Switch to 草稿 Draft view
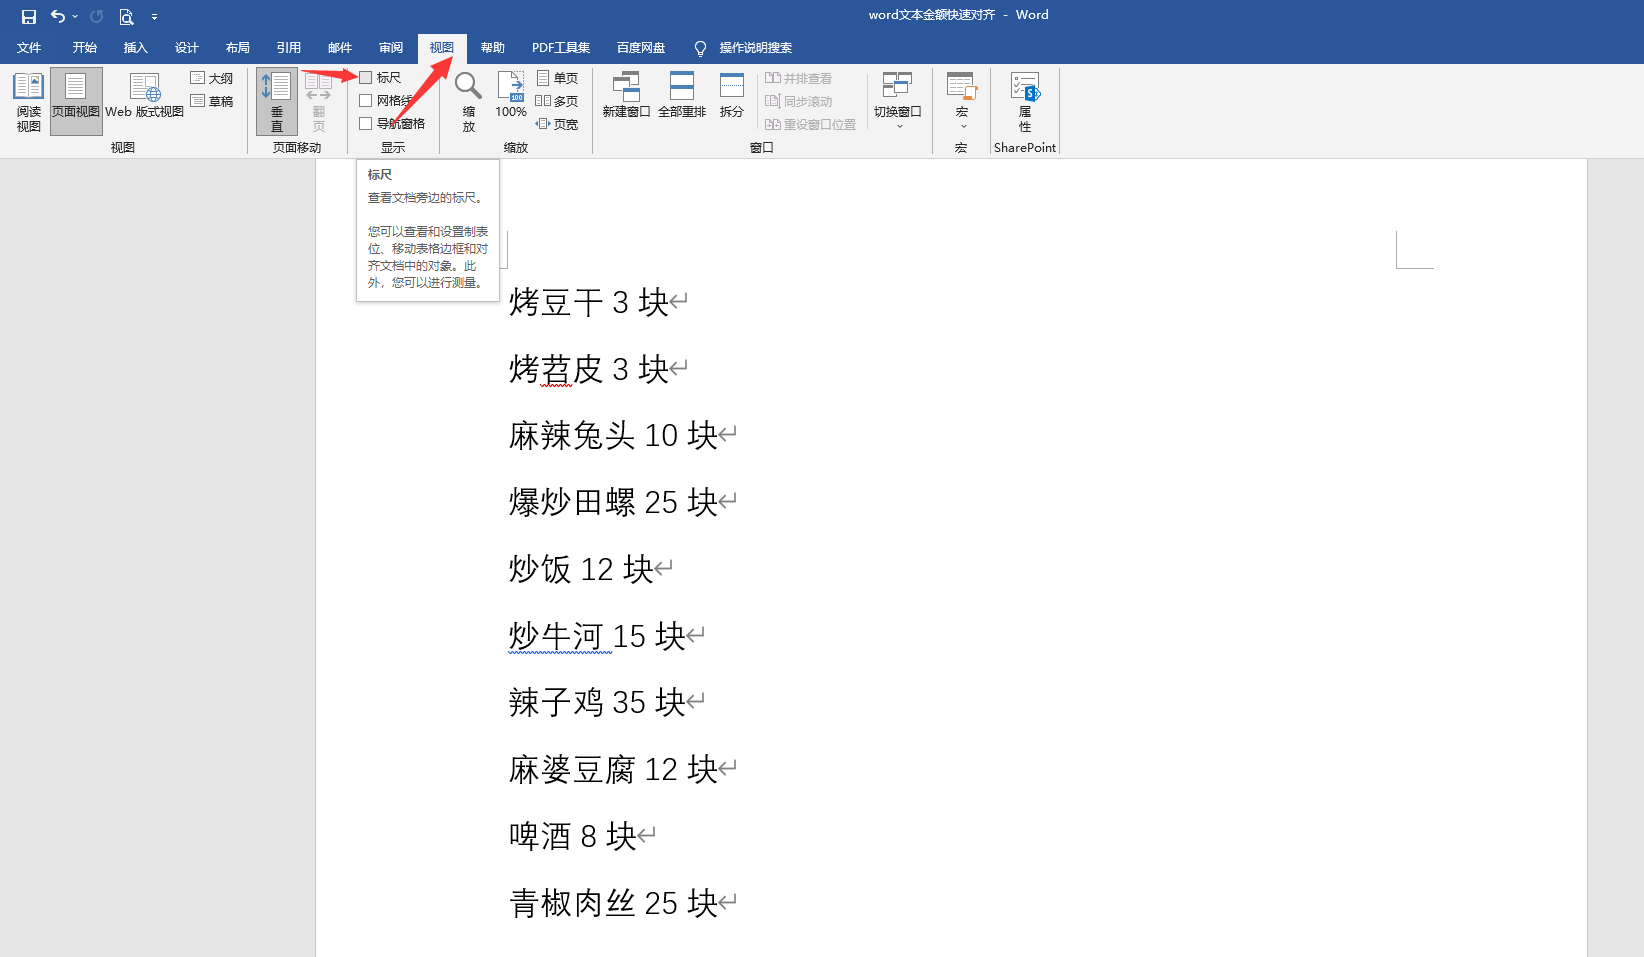Screen dimensions: 1644x957 coord(212,101)
